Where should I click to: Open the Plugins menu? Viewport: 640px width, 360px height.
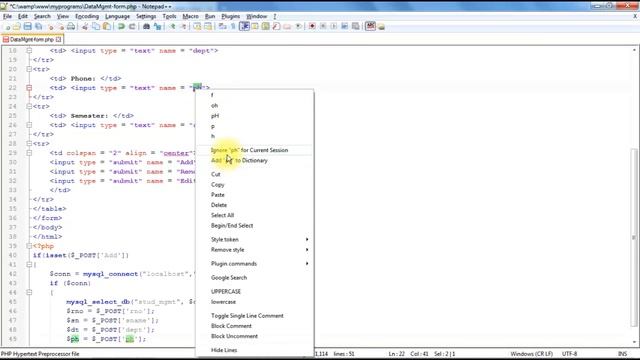(231, 16)
